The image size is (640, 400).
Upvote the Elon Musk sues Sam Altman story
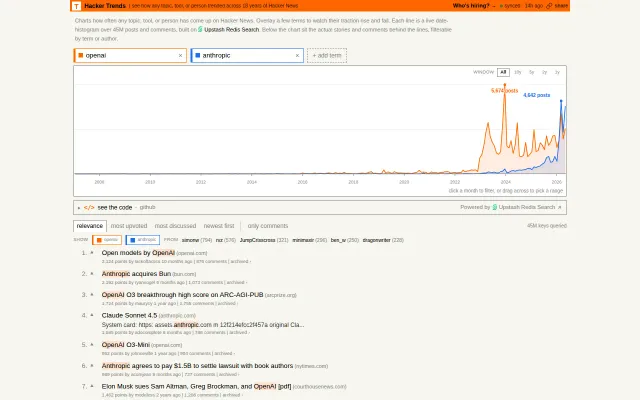(92, 386)
